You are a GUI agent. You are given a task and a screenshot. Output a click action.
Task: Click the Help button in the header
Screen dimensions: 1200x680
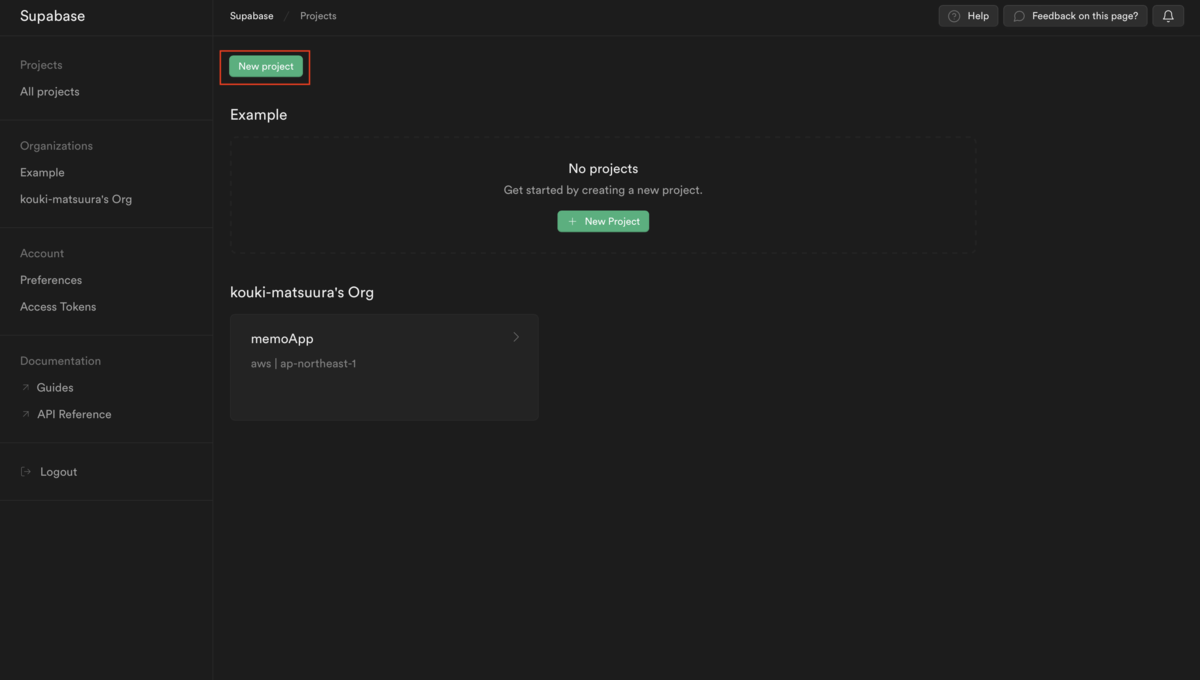click(968, 16)
